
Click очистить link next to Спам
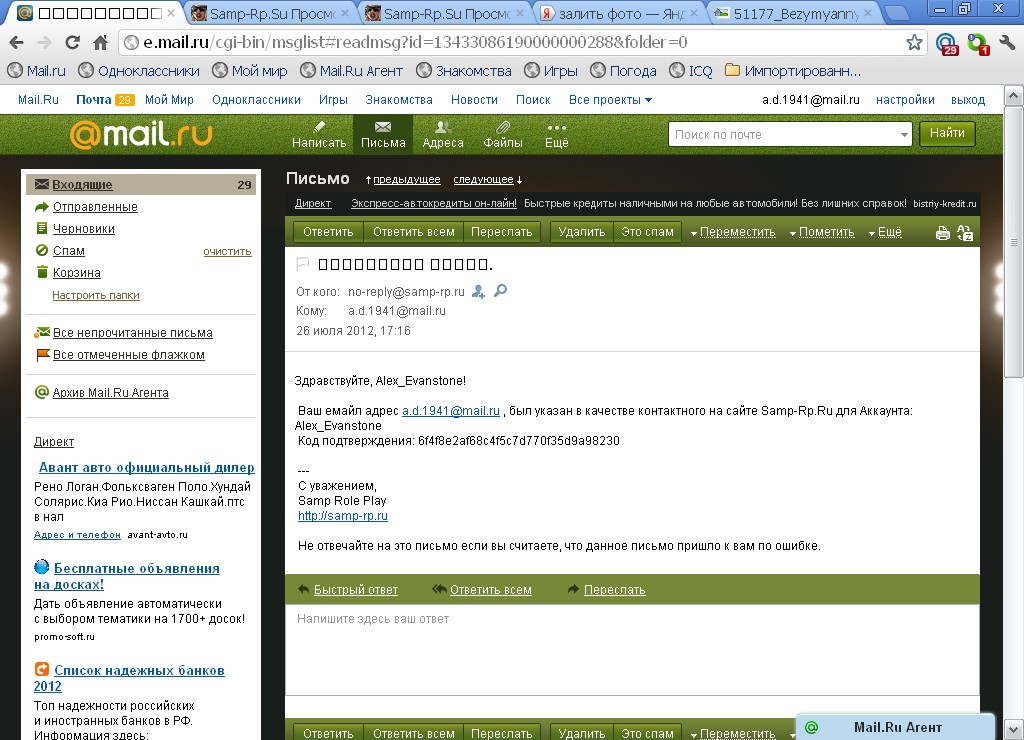(227, 251)
